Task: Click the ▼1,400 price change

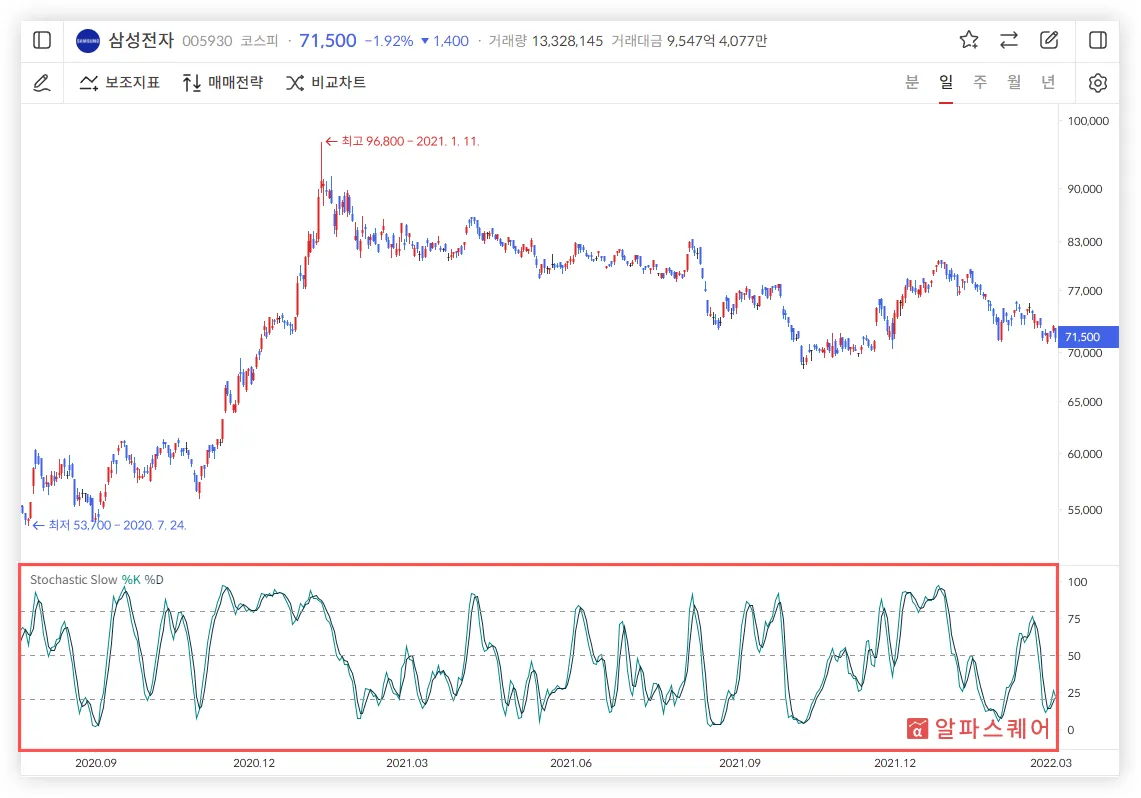Action: tap(445, 41)
